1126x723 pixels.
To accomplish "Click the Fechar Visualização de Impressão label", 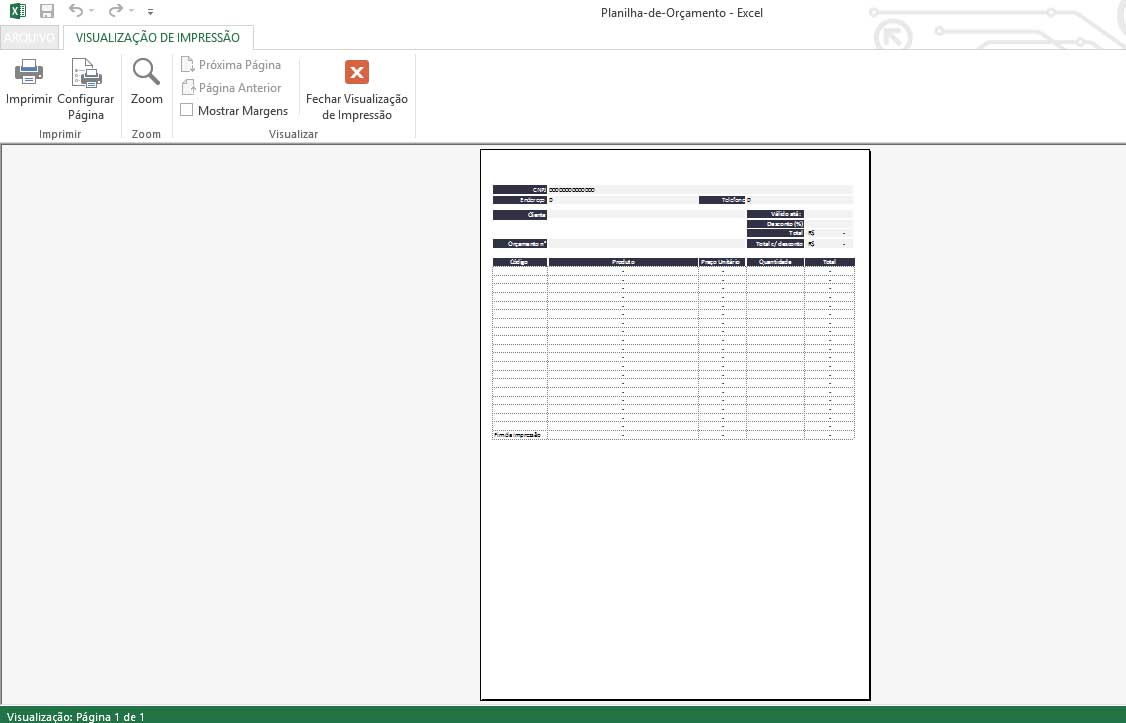I will [357, 107].
